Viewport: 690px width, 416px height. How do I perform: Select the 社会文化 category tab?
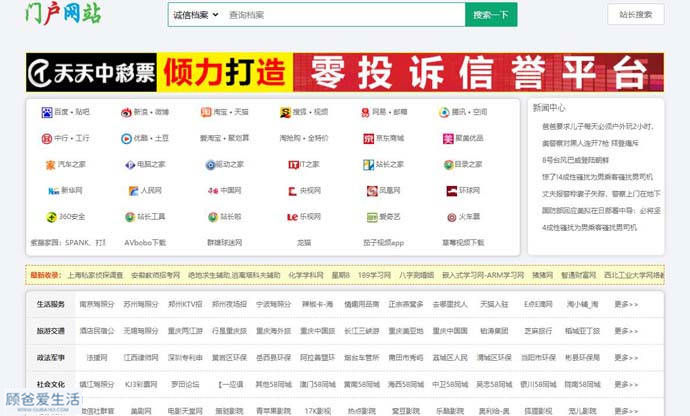click(x=51, y=384)
